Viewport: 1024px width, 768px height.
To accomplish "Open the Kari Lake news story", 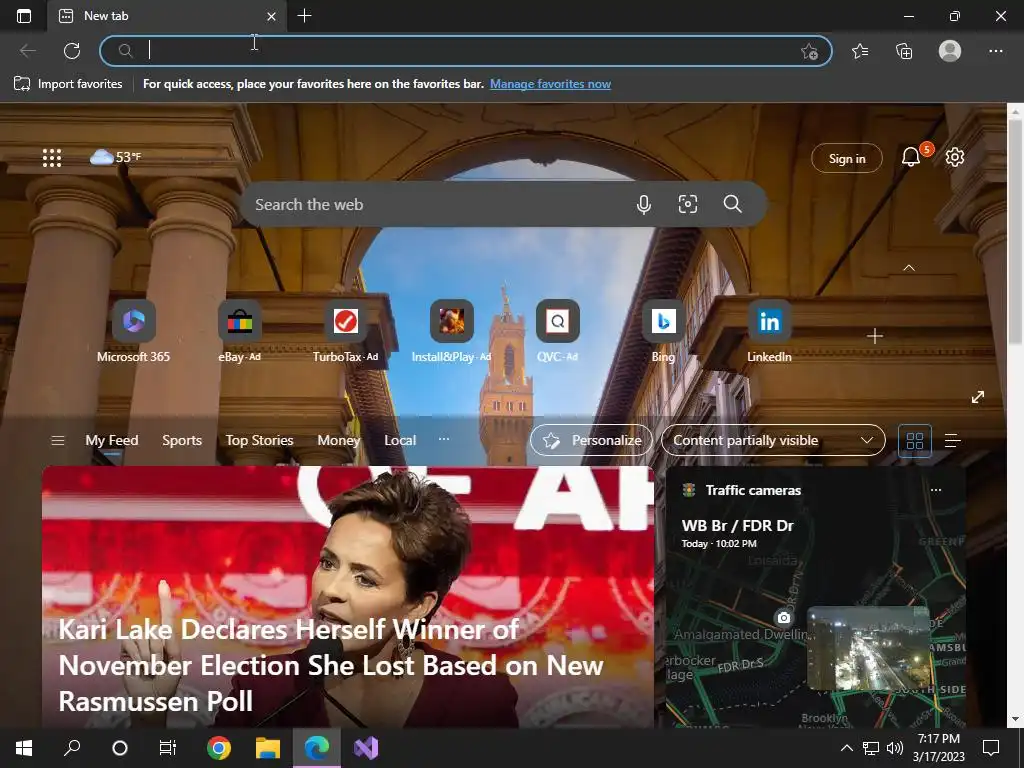I will [347, 597].
